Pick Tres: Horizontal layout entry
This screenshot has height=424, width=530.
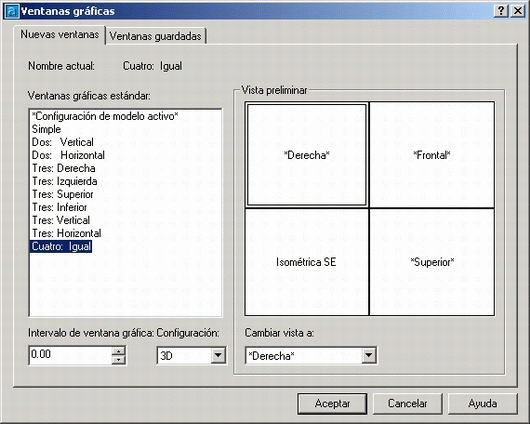(67, 233)
